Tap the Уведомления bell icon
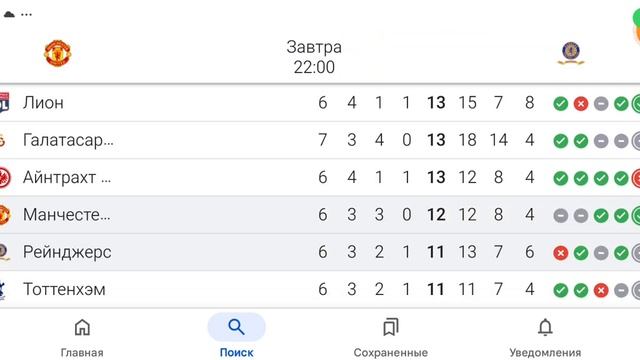The width and height of the screenshot is (640, 360). pyautogui.click(x=545, y=327)
